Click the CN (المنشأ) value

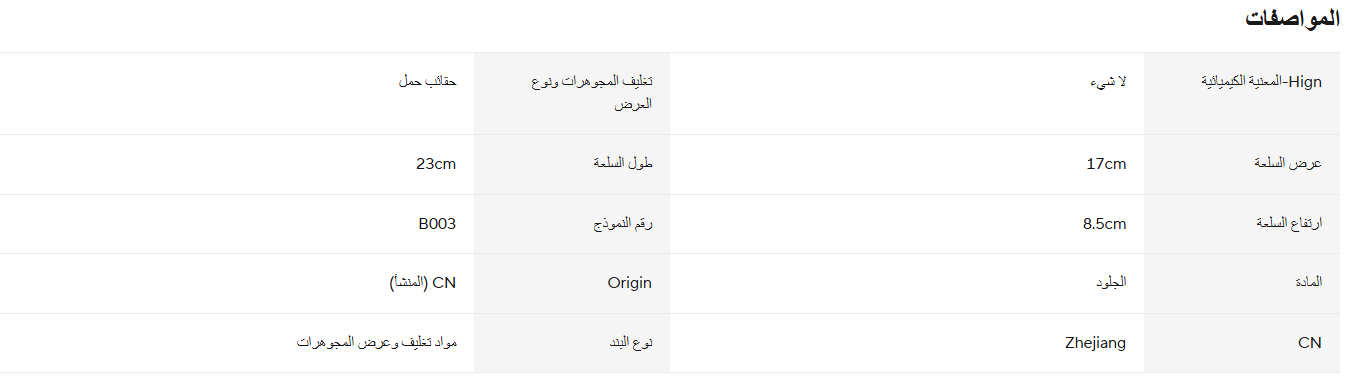click(x=423, y=283)
